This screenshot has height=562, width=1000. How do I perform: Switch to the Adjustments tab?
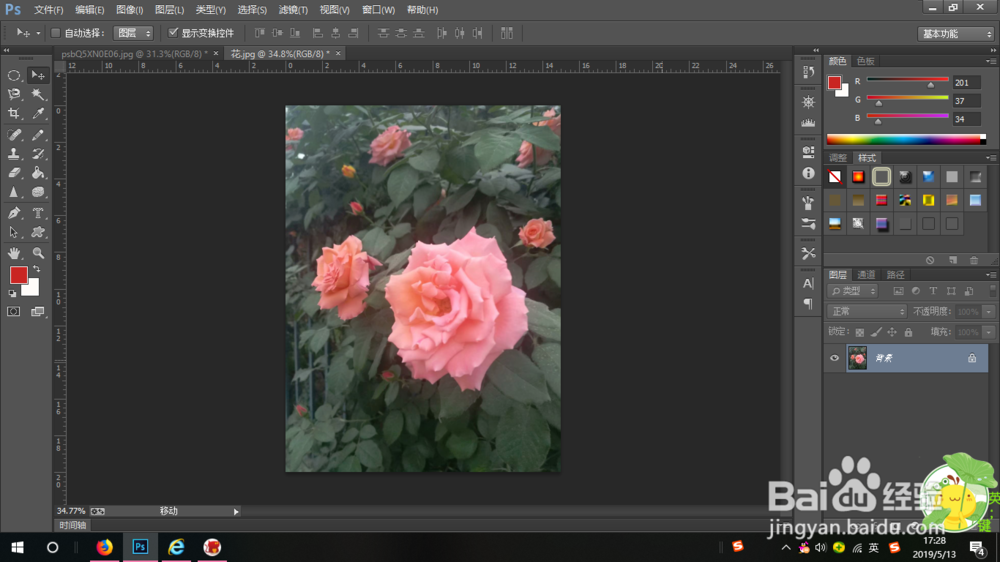point(837,158)
